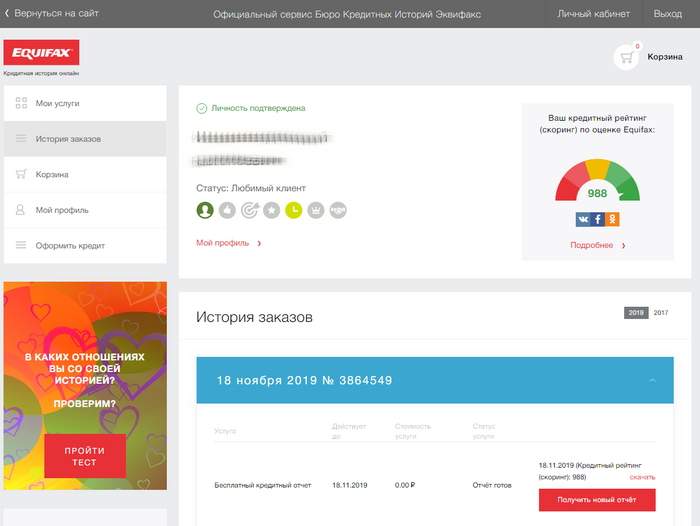Click the скачать download link
This screenshot has width=700, height=526.
(x=642, y=477)
